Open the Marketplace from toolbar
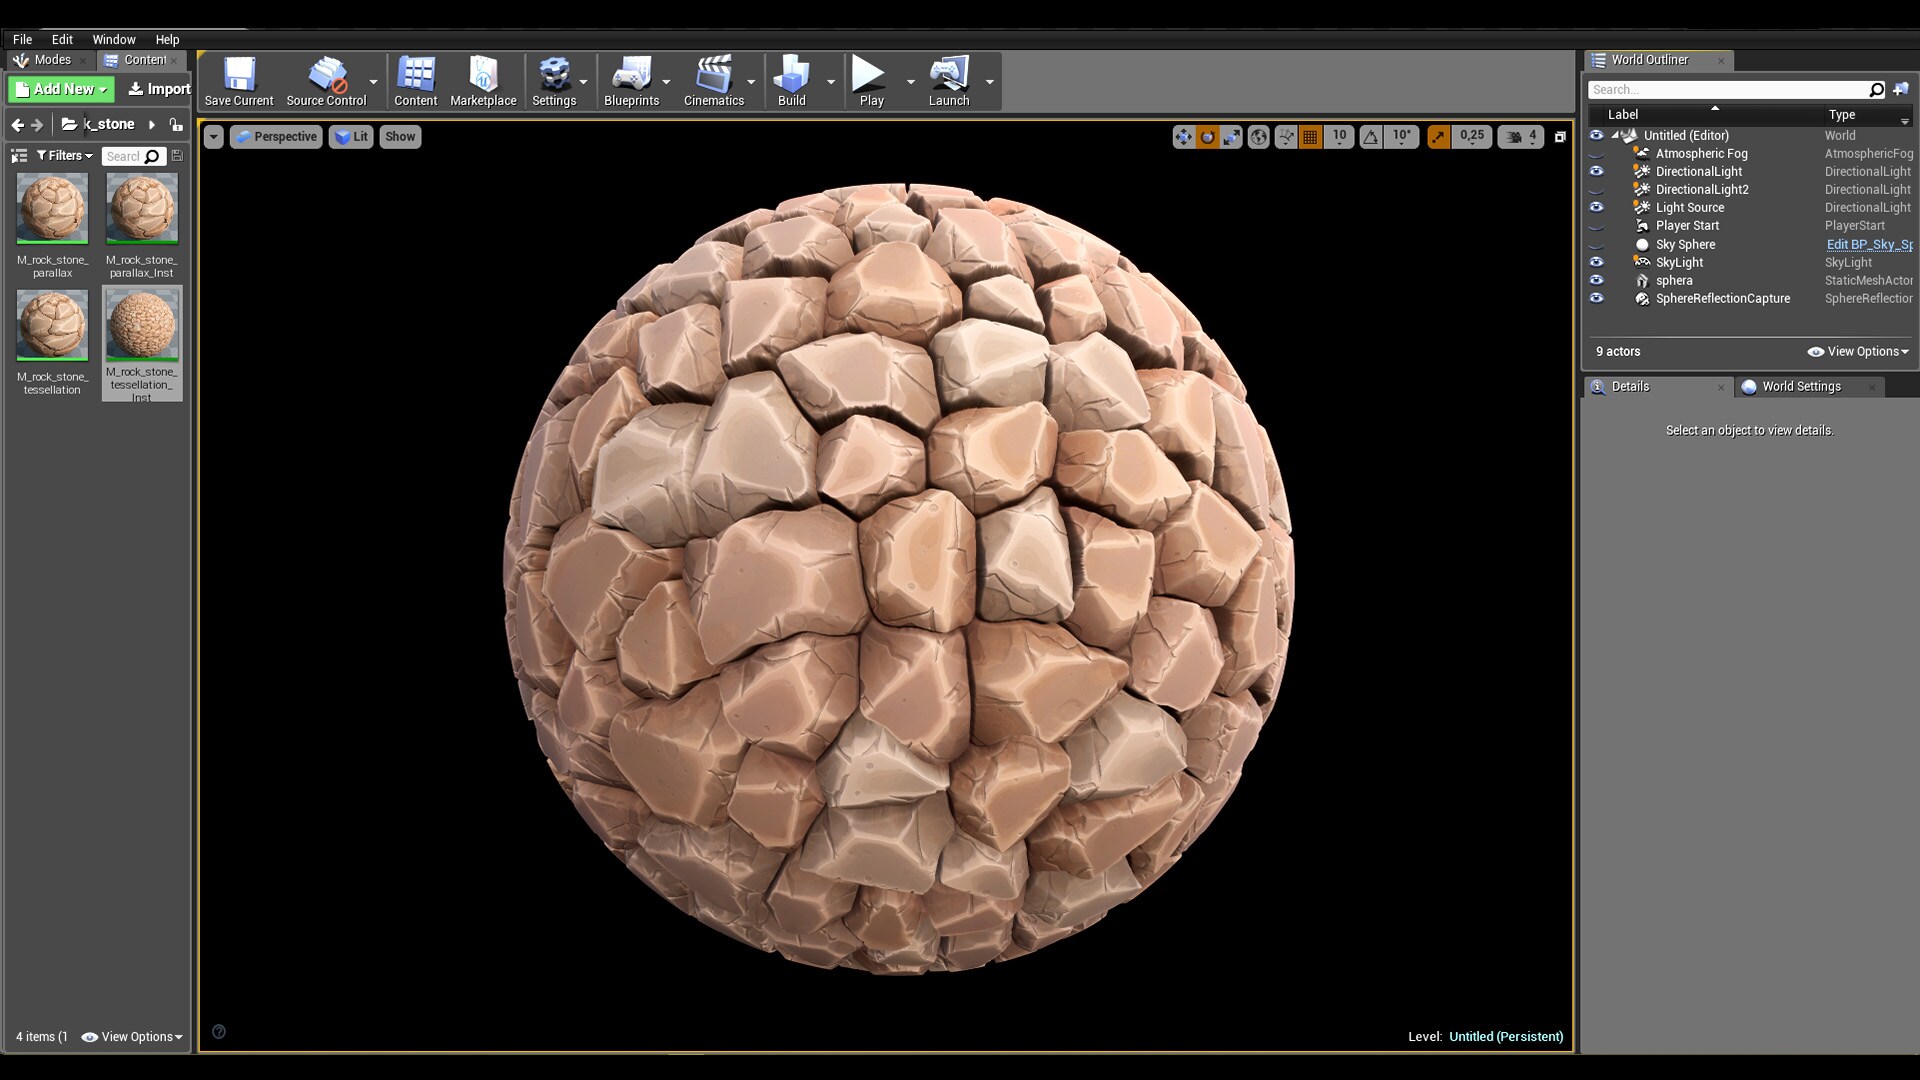 (483, 82)
